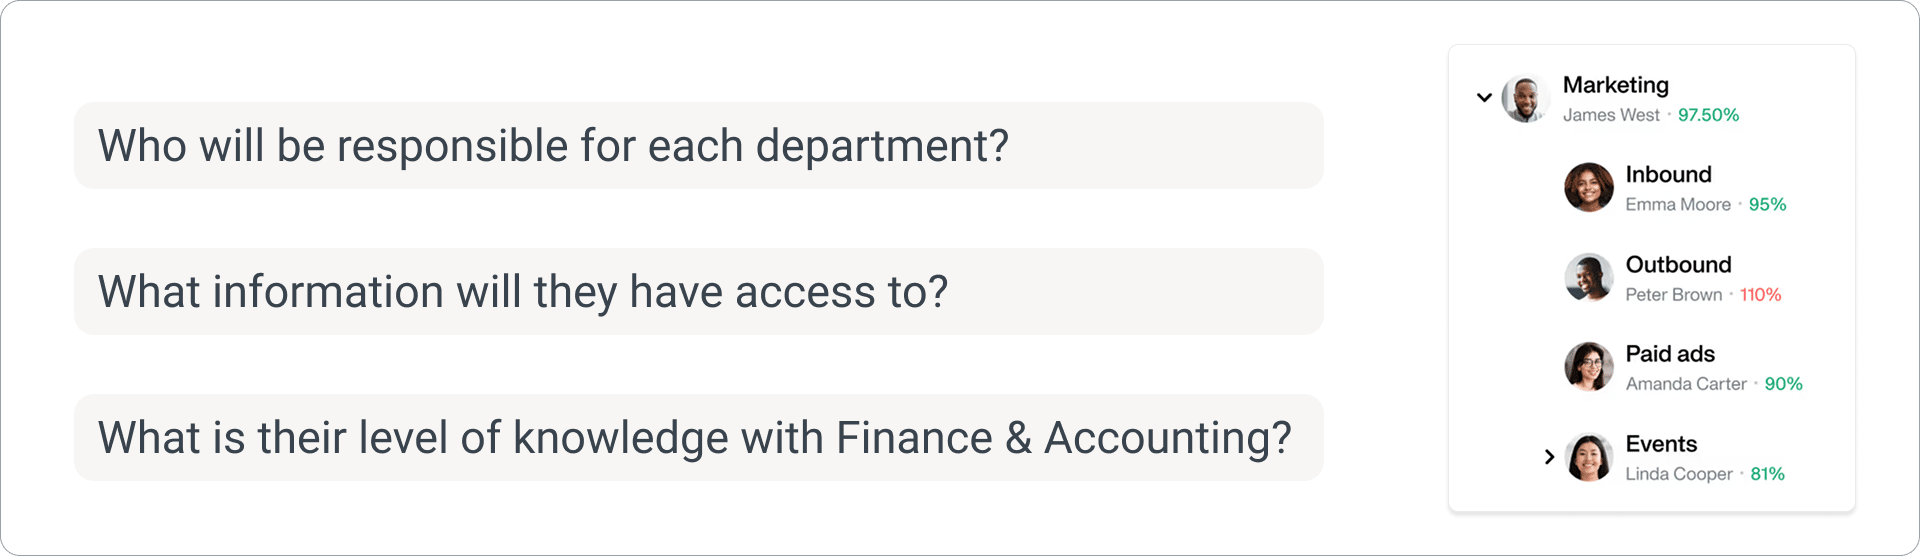Viewport: 1920px width, 556px height.
Task: Open Emma Moore's avatar photo
Action: pyautogui.click(x=1589, y=187)
